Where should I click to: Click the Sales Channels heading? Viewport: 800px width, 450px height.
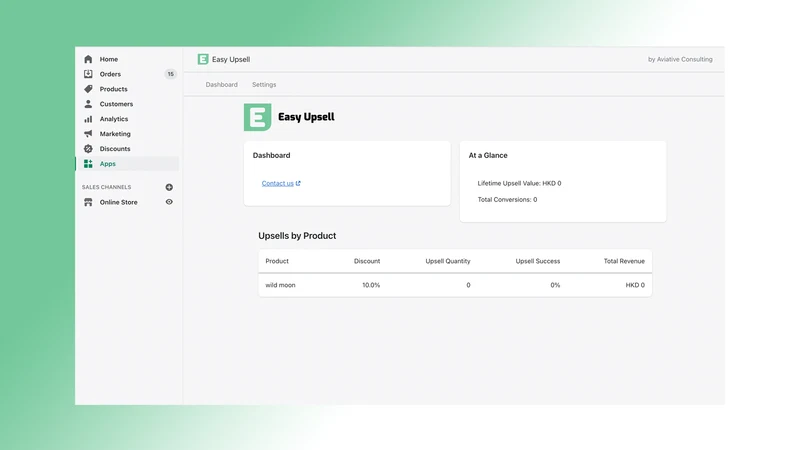click(x=107, y=187)
